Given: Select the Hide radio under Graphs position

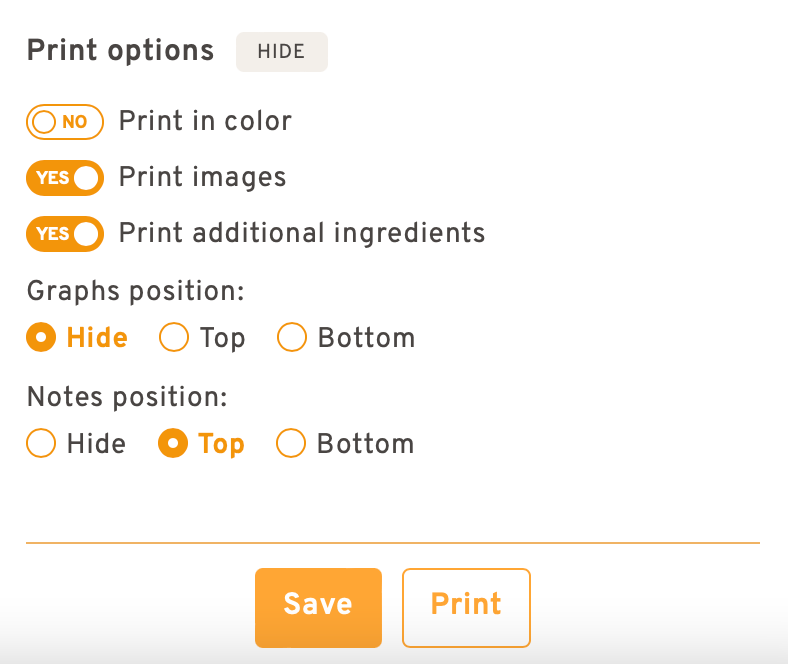Looking at the screenshot, I should point(41,338).
